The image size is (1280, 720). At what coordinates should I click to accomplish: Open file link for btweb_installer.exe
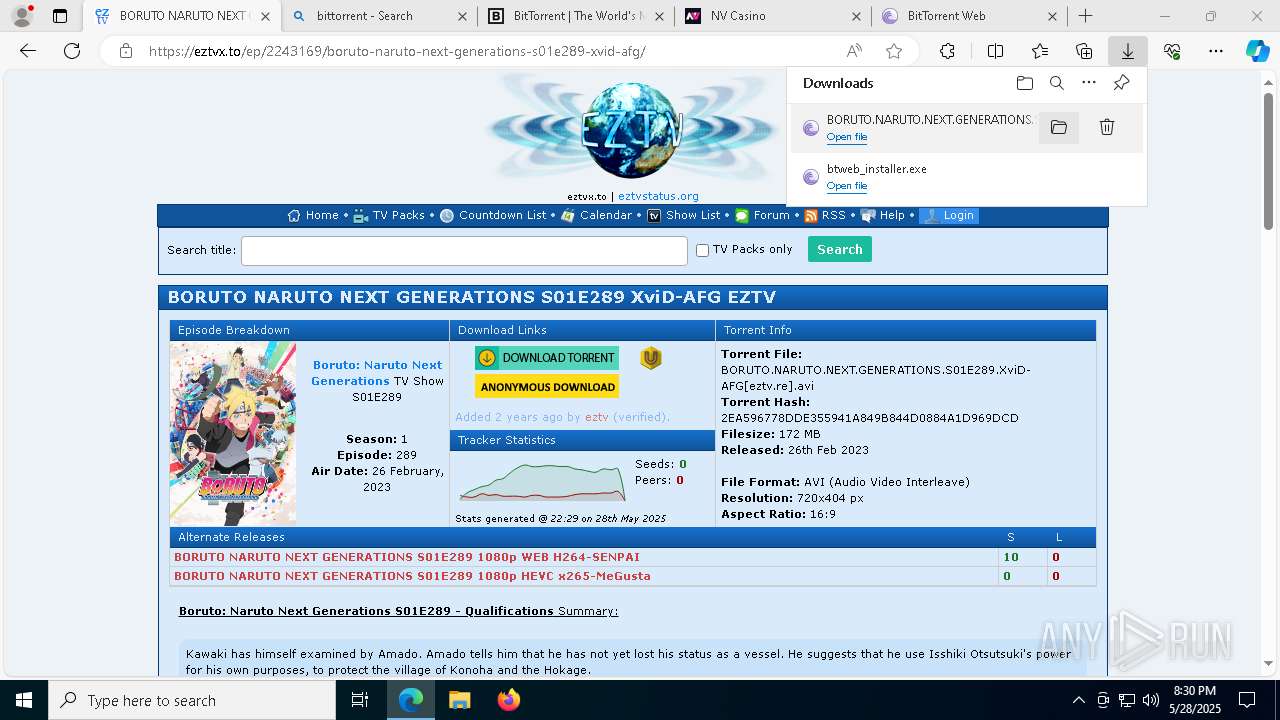click(x=847, y=186)
